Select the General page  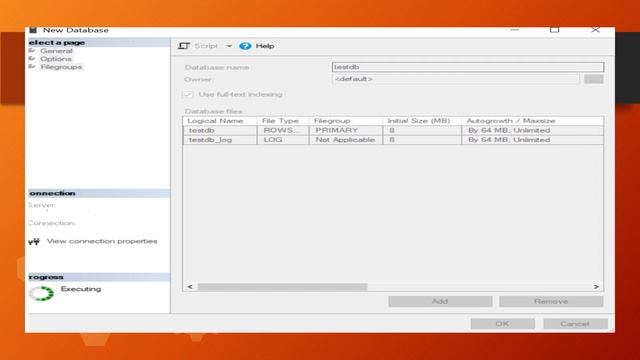56,51
